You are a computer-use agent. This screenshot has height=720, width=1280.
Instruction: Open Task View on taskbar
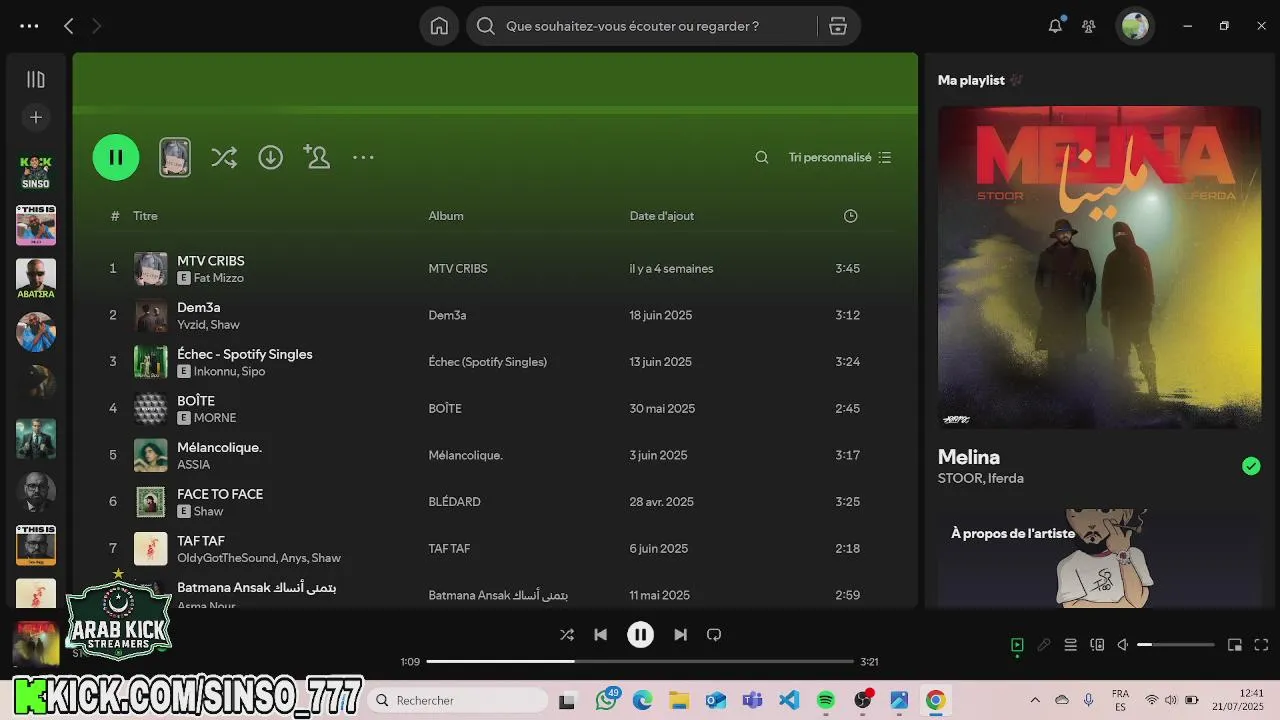567,700
